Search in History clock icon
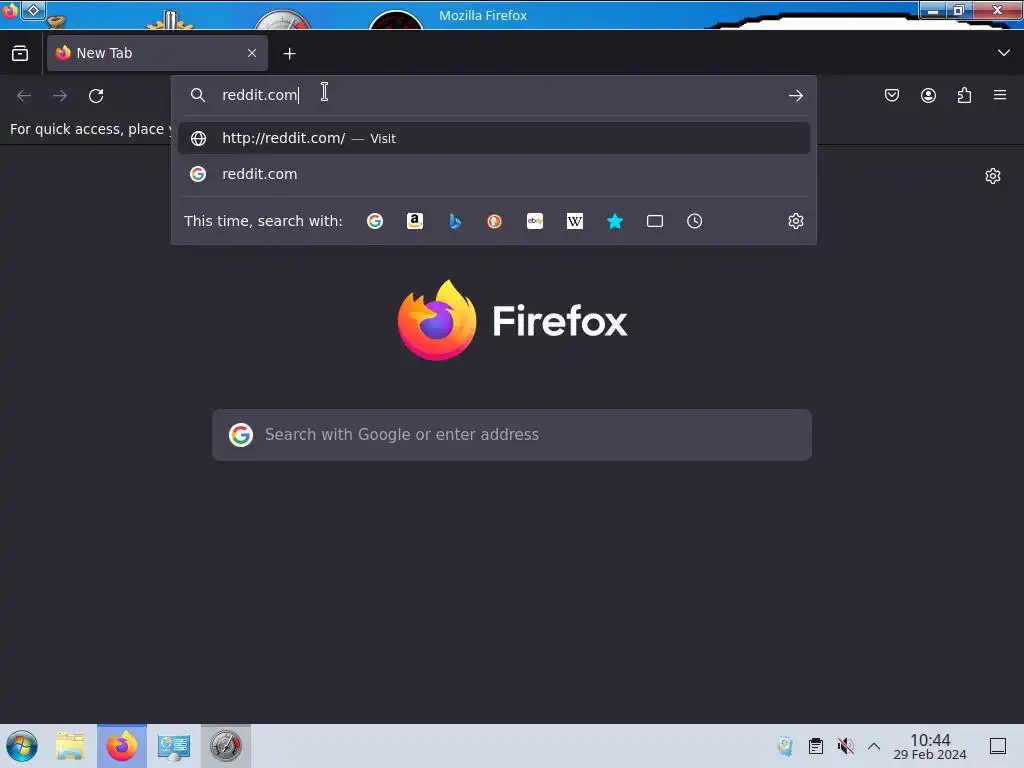The image size is (1024, 768). (x=694, y=221)
